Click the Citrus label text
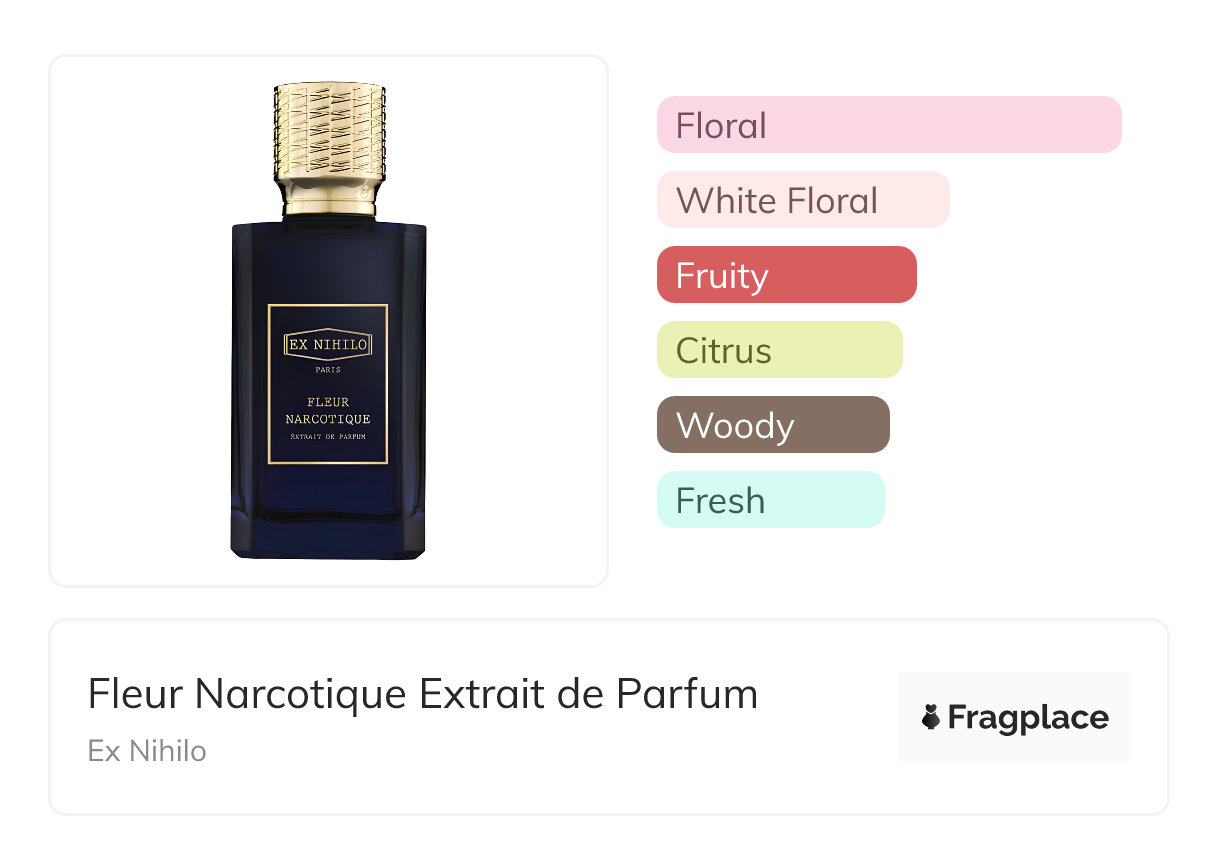Screen dimensions: 1218x864 [x=724, y=351]
